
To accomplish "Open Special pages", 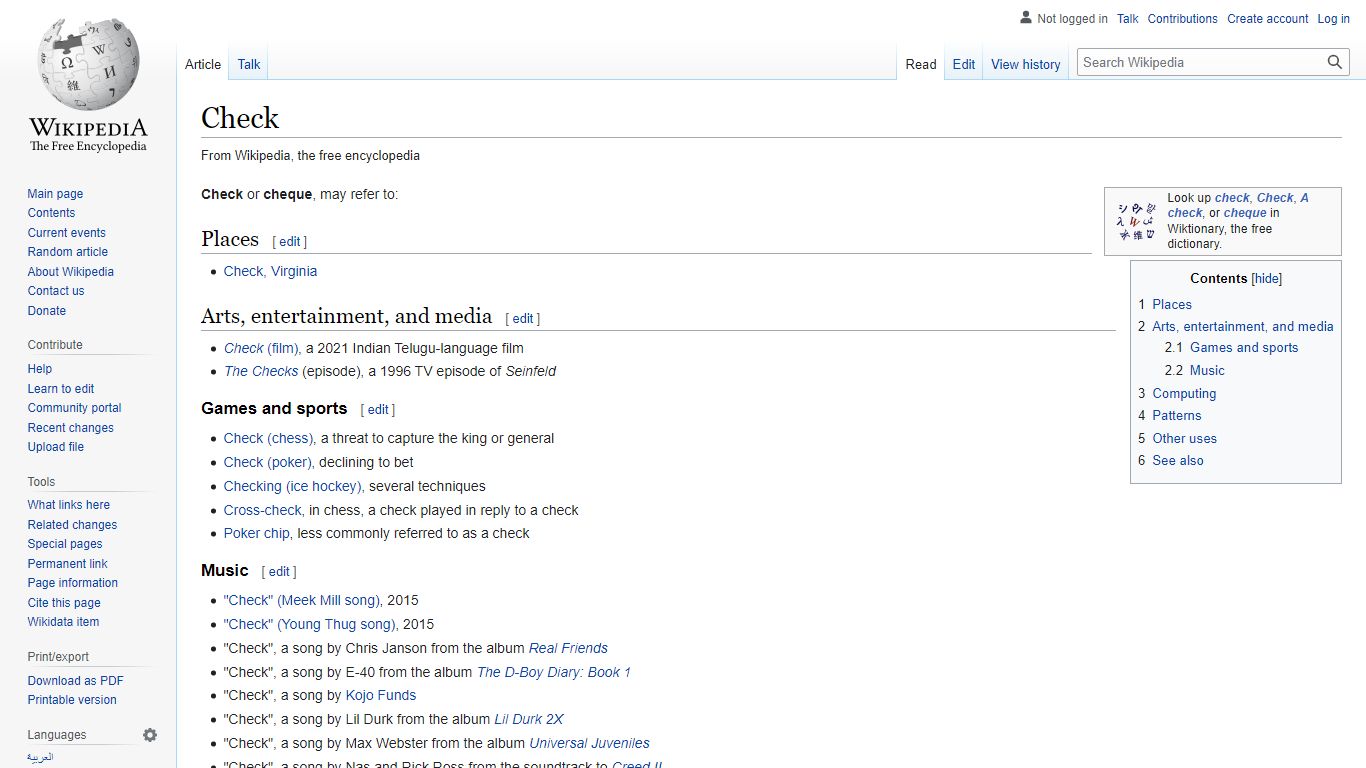I will click(x=65, y=544).
